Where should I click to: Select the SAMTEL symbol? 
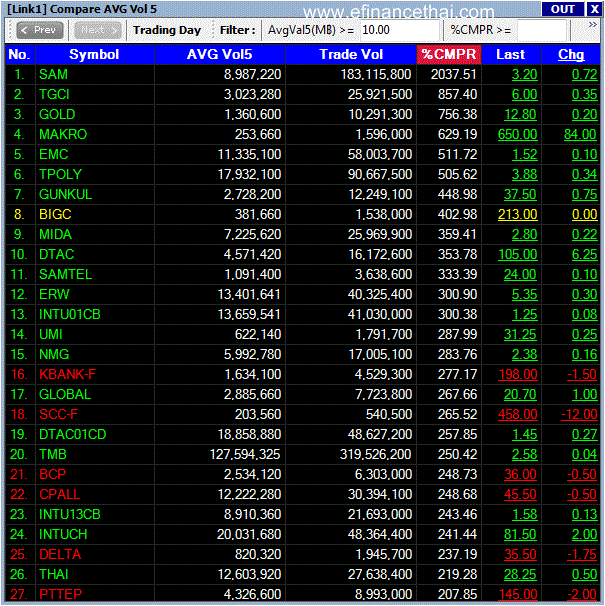click(65, 275)
